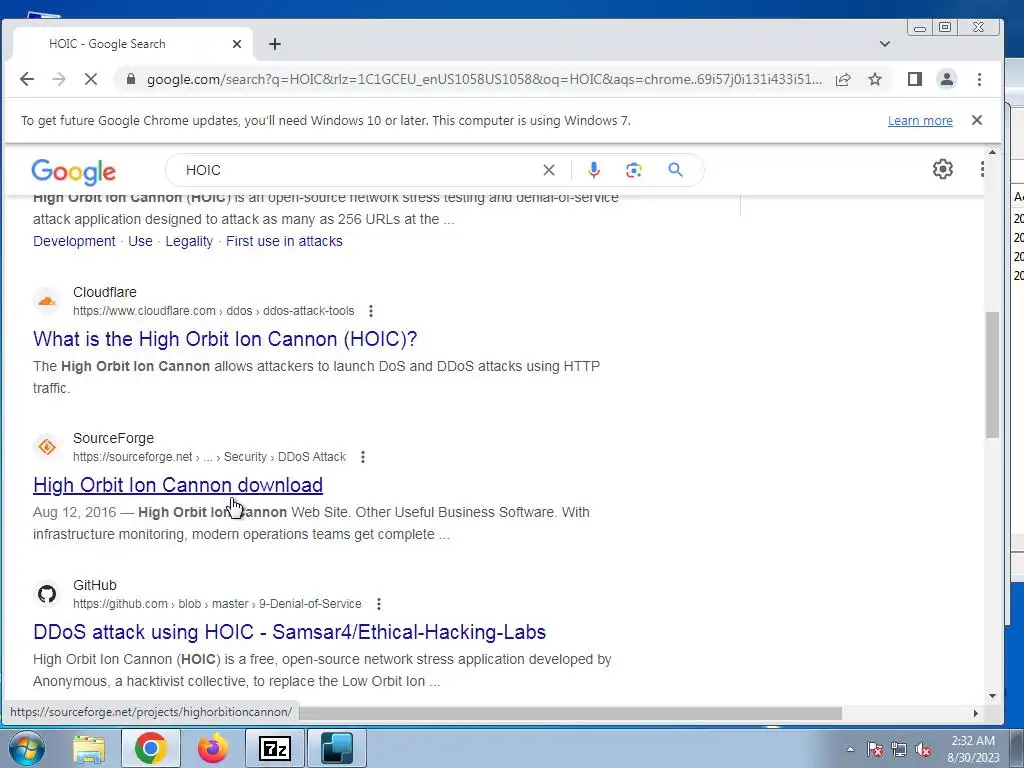Go back to the previous page
Viewport: 1024px width, 768px height.
tap(27, 79)
